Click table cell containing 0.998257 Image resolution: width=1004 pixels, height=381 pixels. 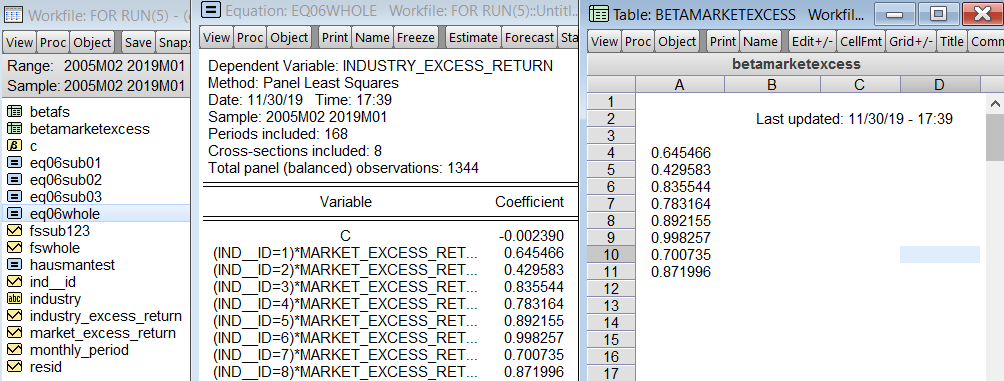681,238
